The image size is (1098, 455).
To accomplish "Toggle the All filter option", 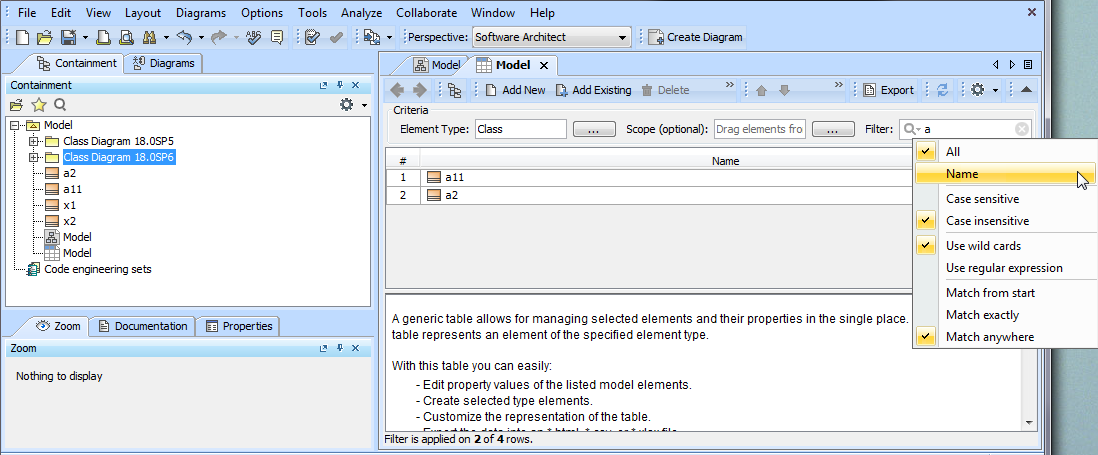I will [1004, 152].
